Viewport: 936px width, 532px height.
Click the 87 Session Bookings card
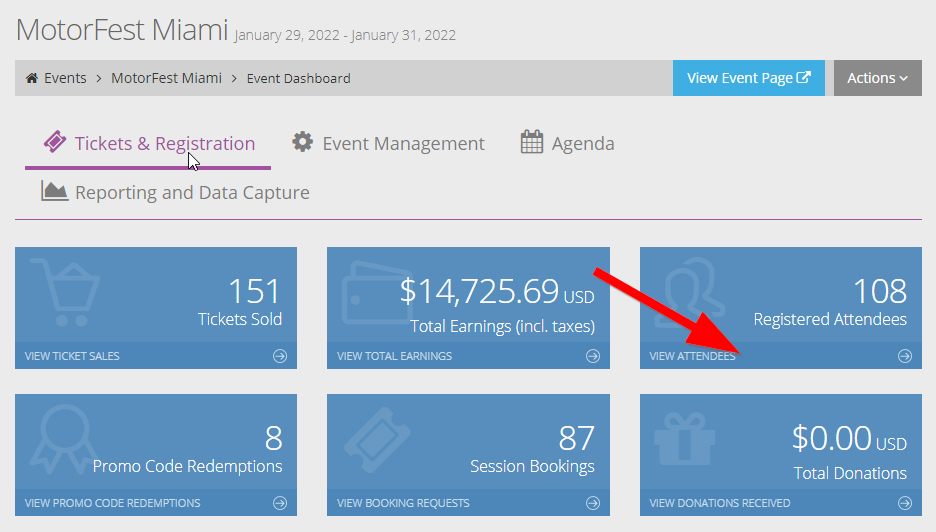[x=468, y=454]
